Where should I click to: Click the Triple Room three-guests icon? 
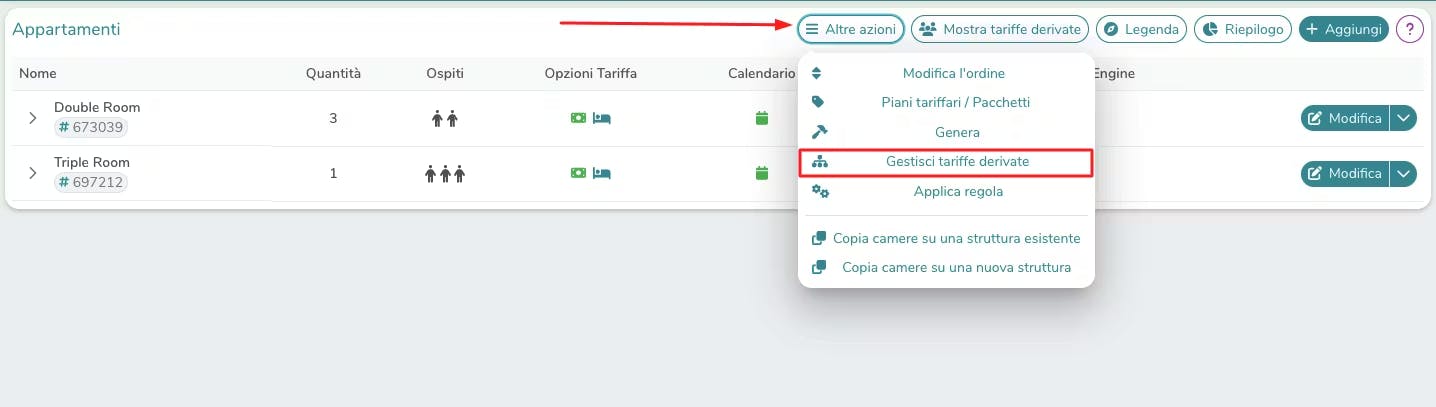pos(445,174)
